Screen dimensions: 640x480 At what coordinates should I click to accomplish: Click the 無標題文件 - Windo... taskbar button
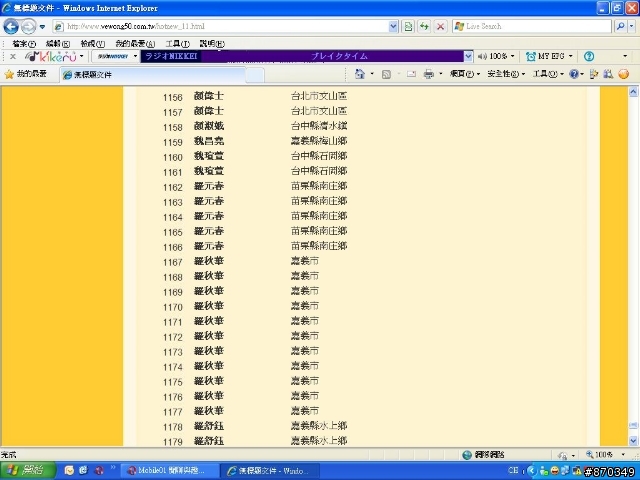(269, 471)
